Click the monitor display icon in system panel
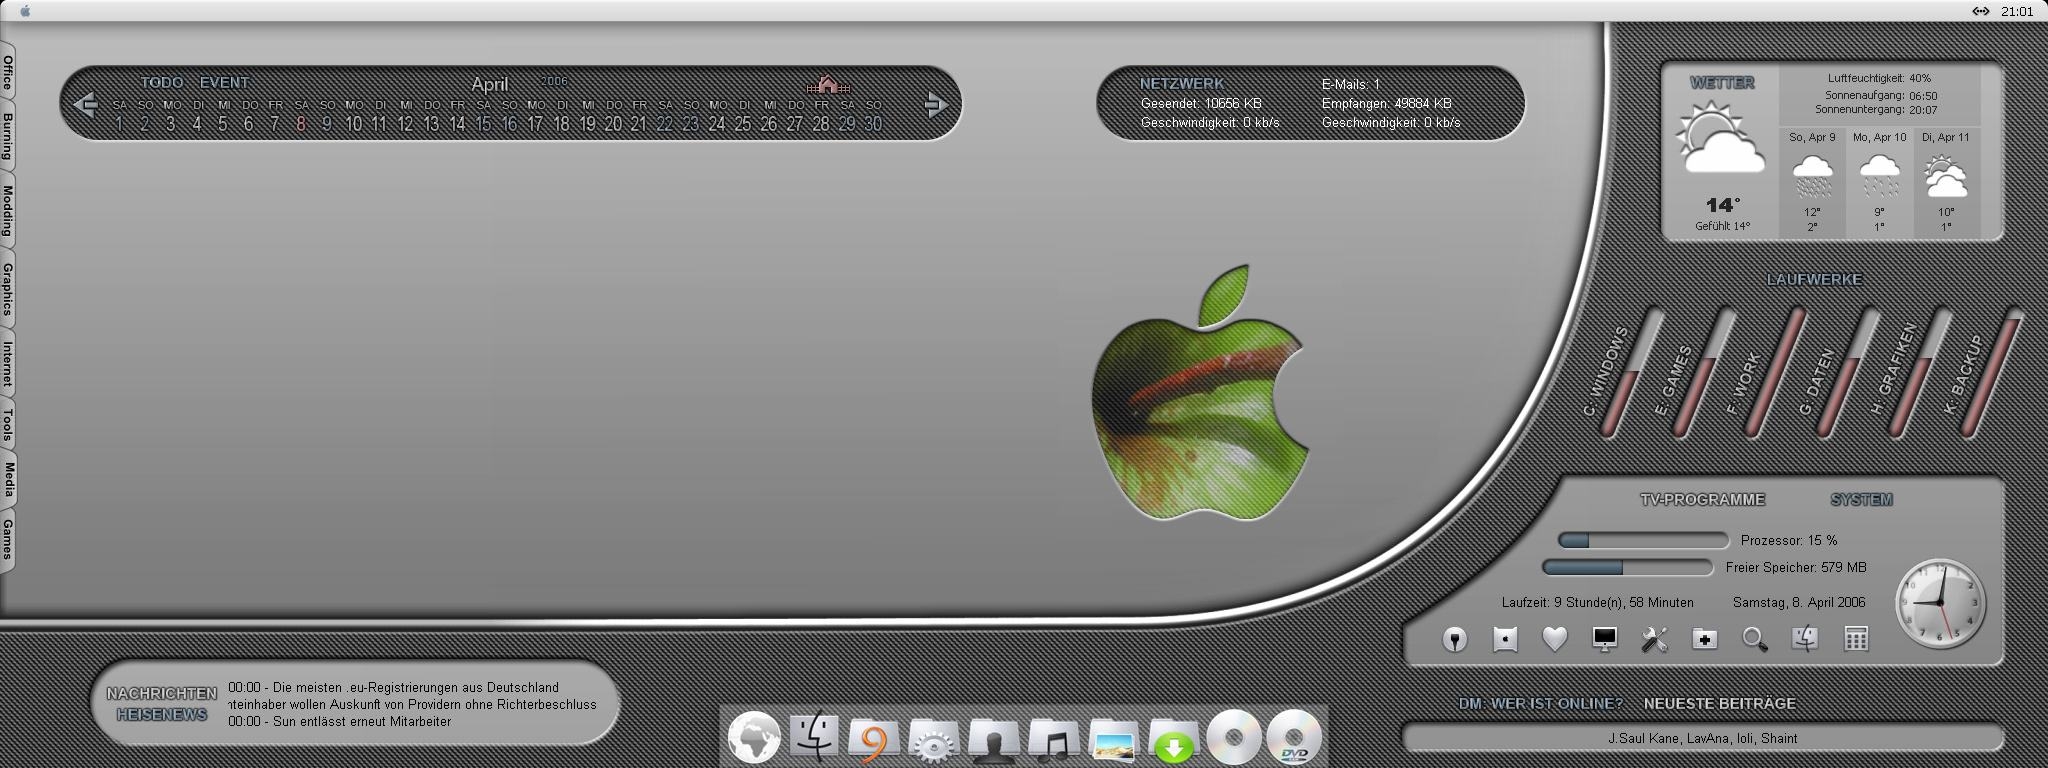Viewport: 2048px width, 768px height. [1605, 639]
